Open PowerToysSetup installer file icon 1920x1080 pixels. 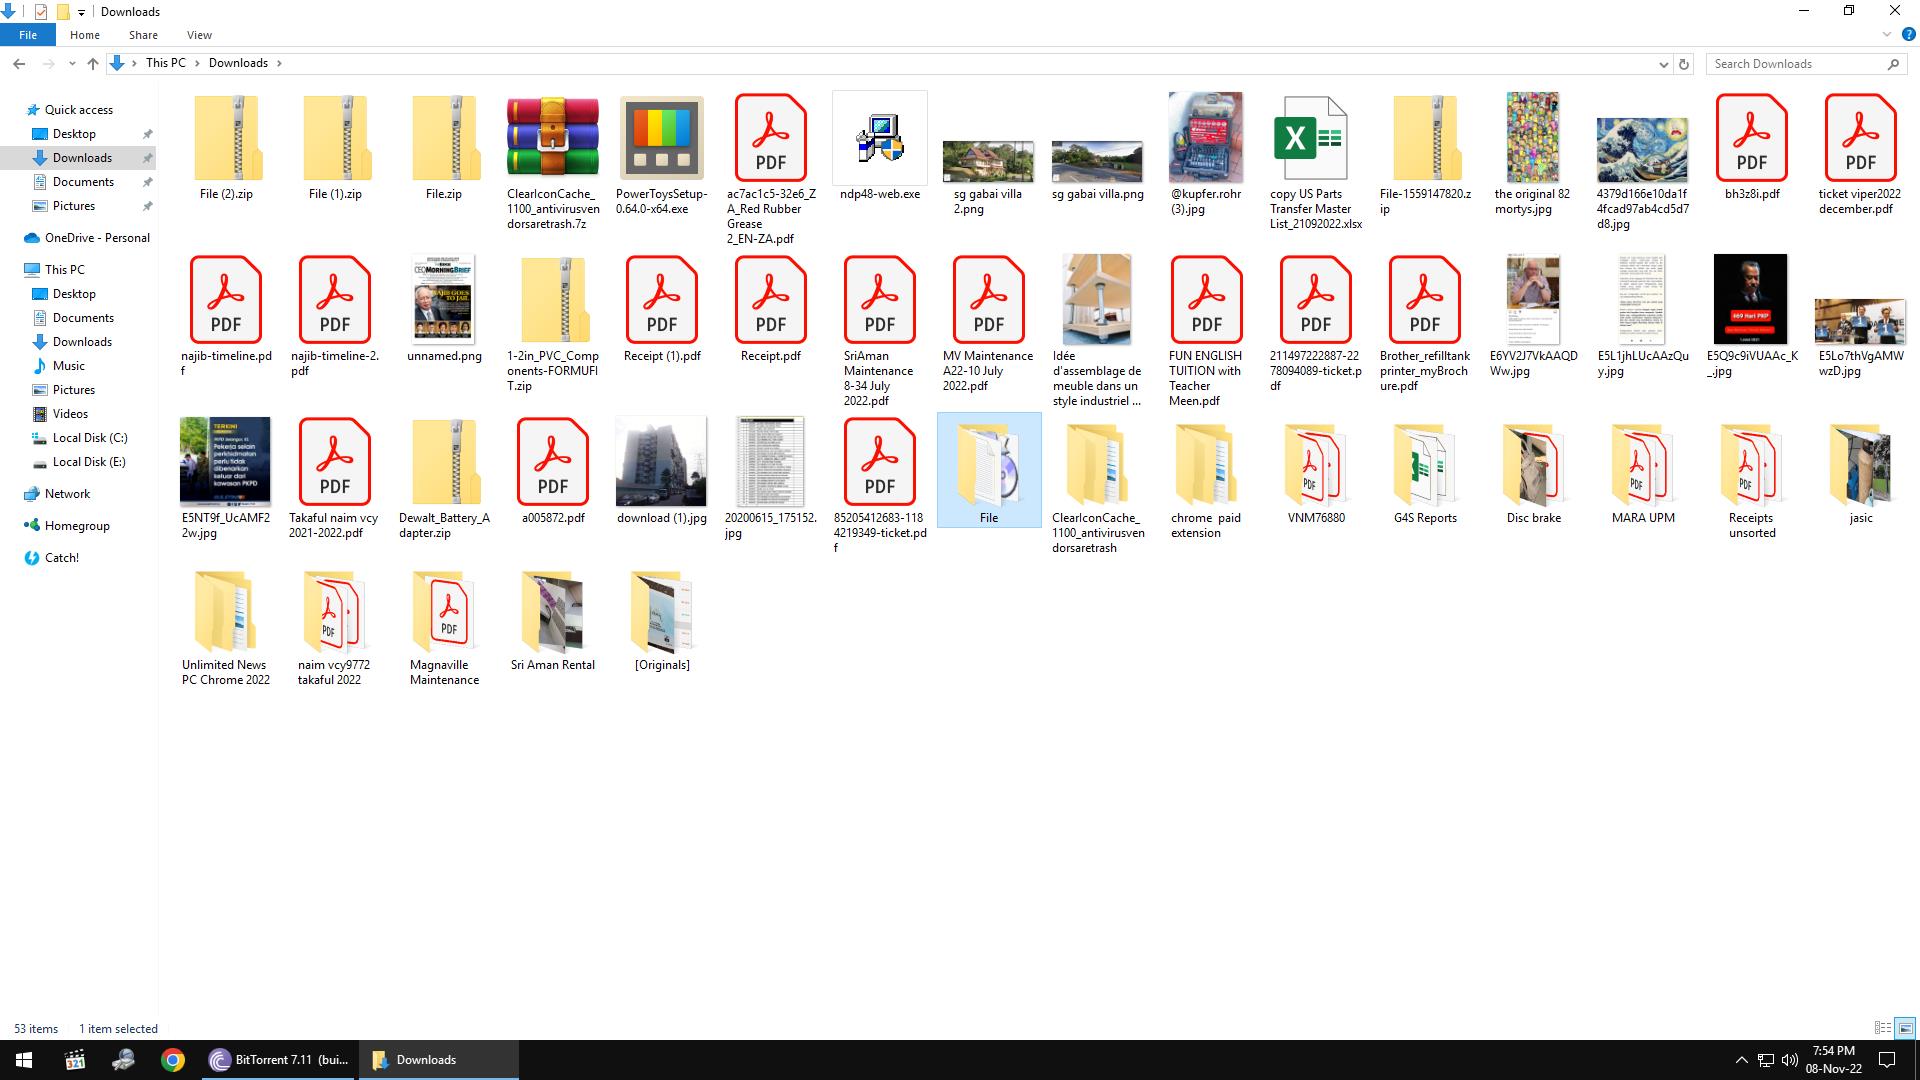coord(661,138)
